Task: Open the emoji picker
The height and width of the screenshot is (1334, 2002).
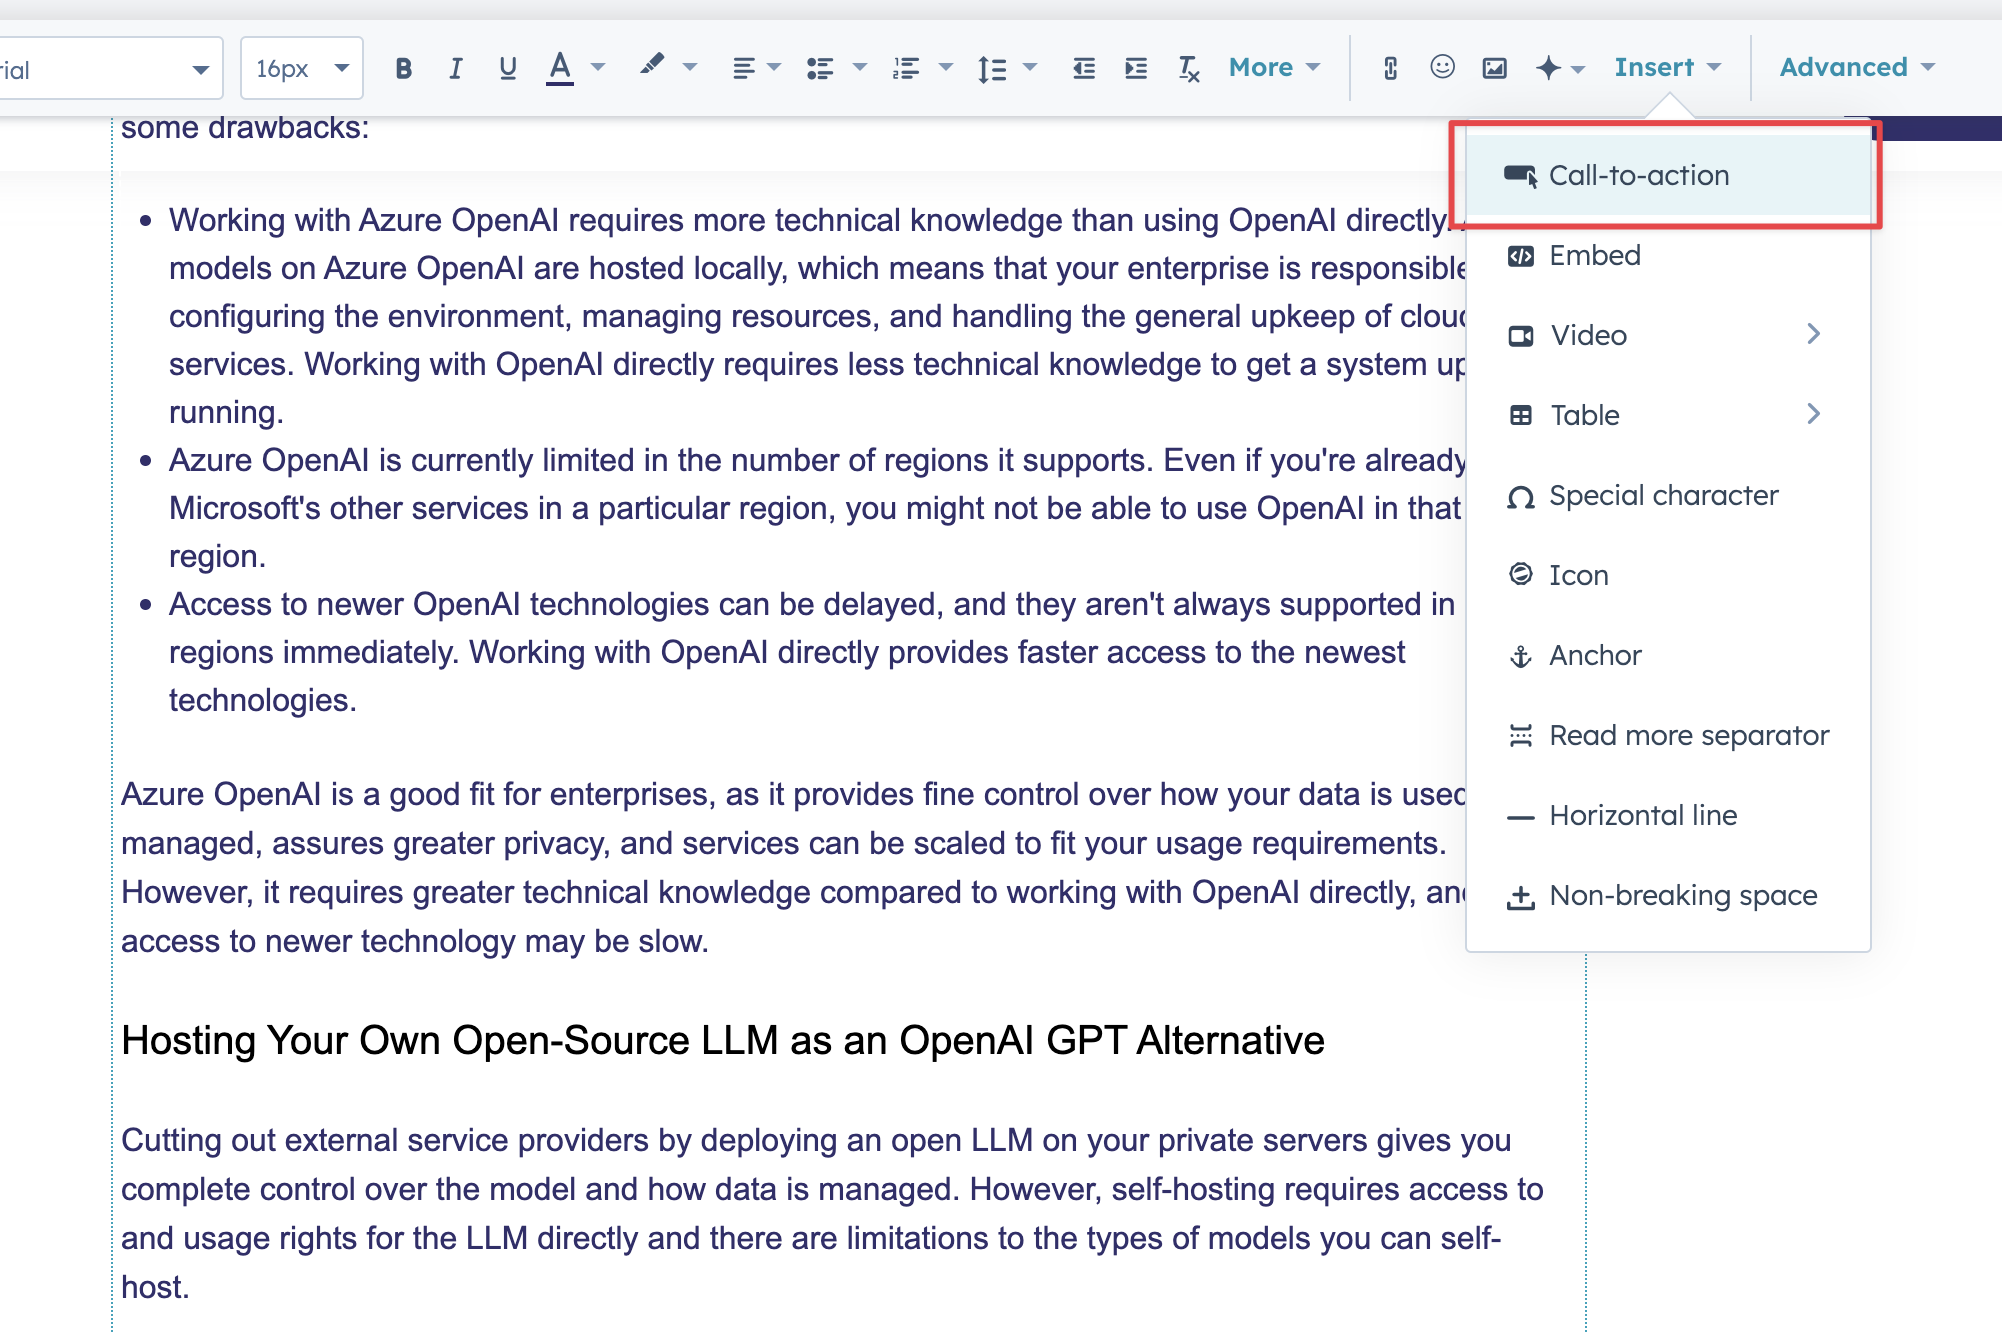Action: pos(1442,67)
